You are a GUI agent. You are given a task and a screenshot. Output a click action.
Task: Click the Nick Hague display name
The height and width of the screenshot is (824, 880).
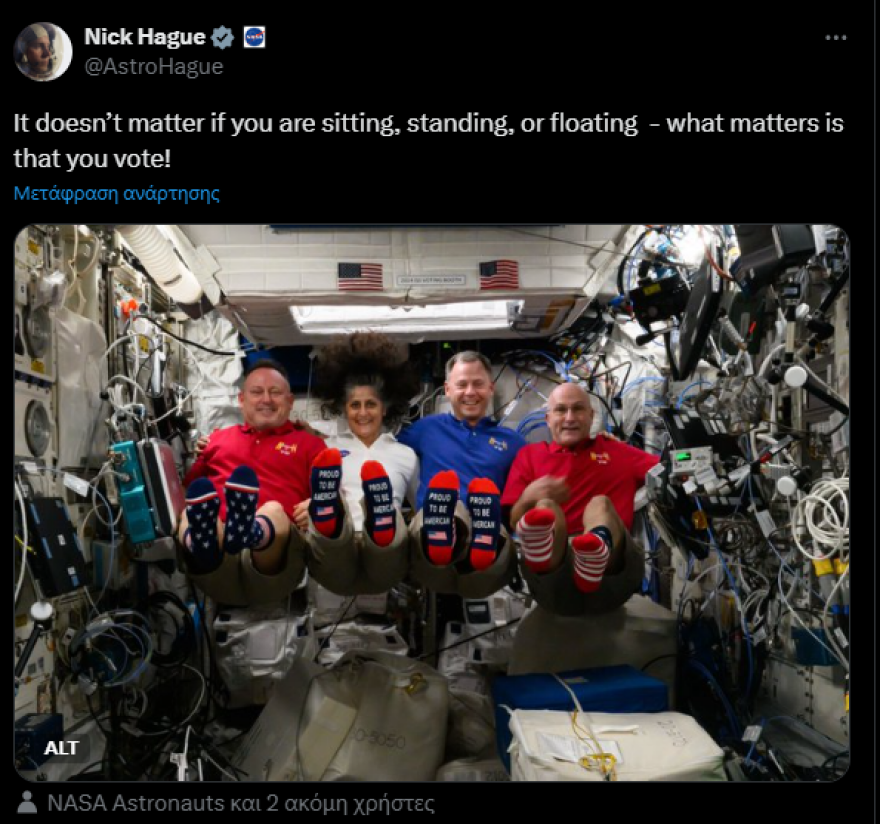145,36
